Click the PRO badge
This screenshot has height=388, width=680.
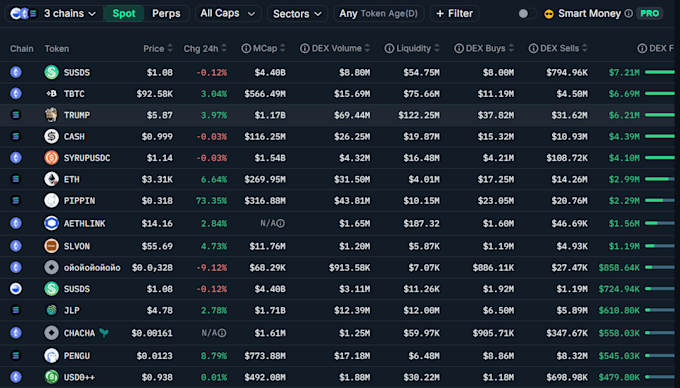pos(650,13)
